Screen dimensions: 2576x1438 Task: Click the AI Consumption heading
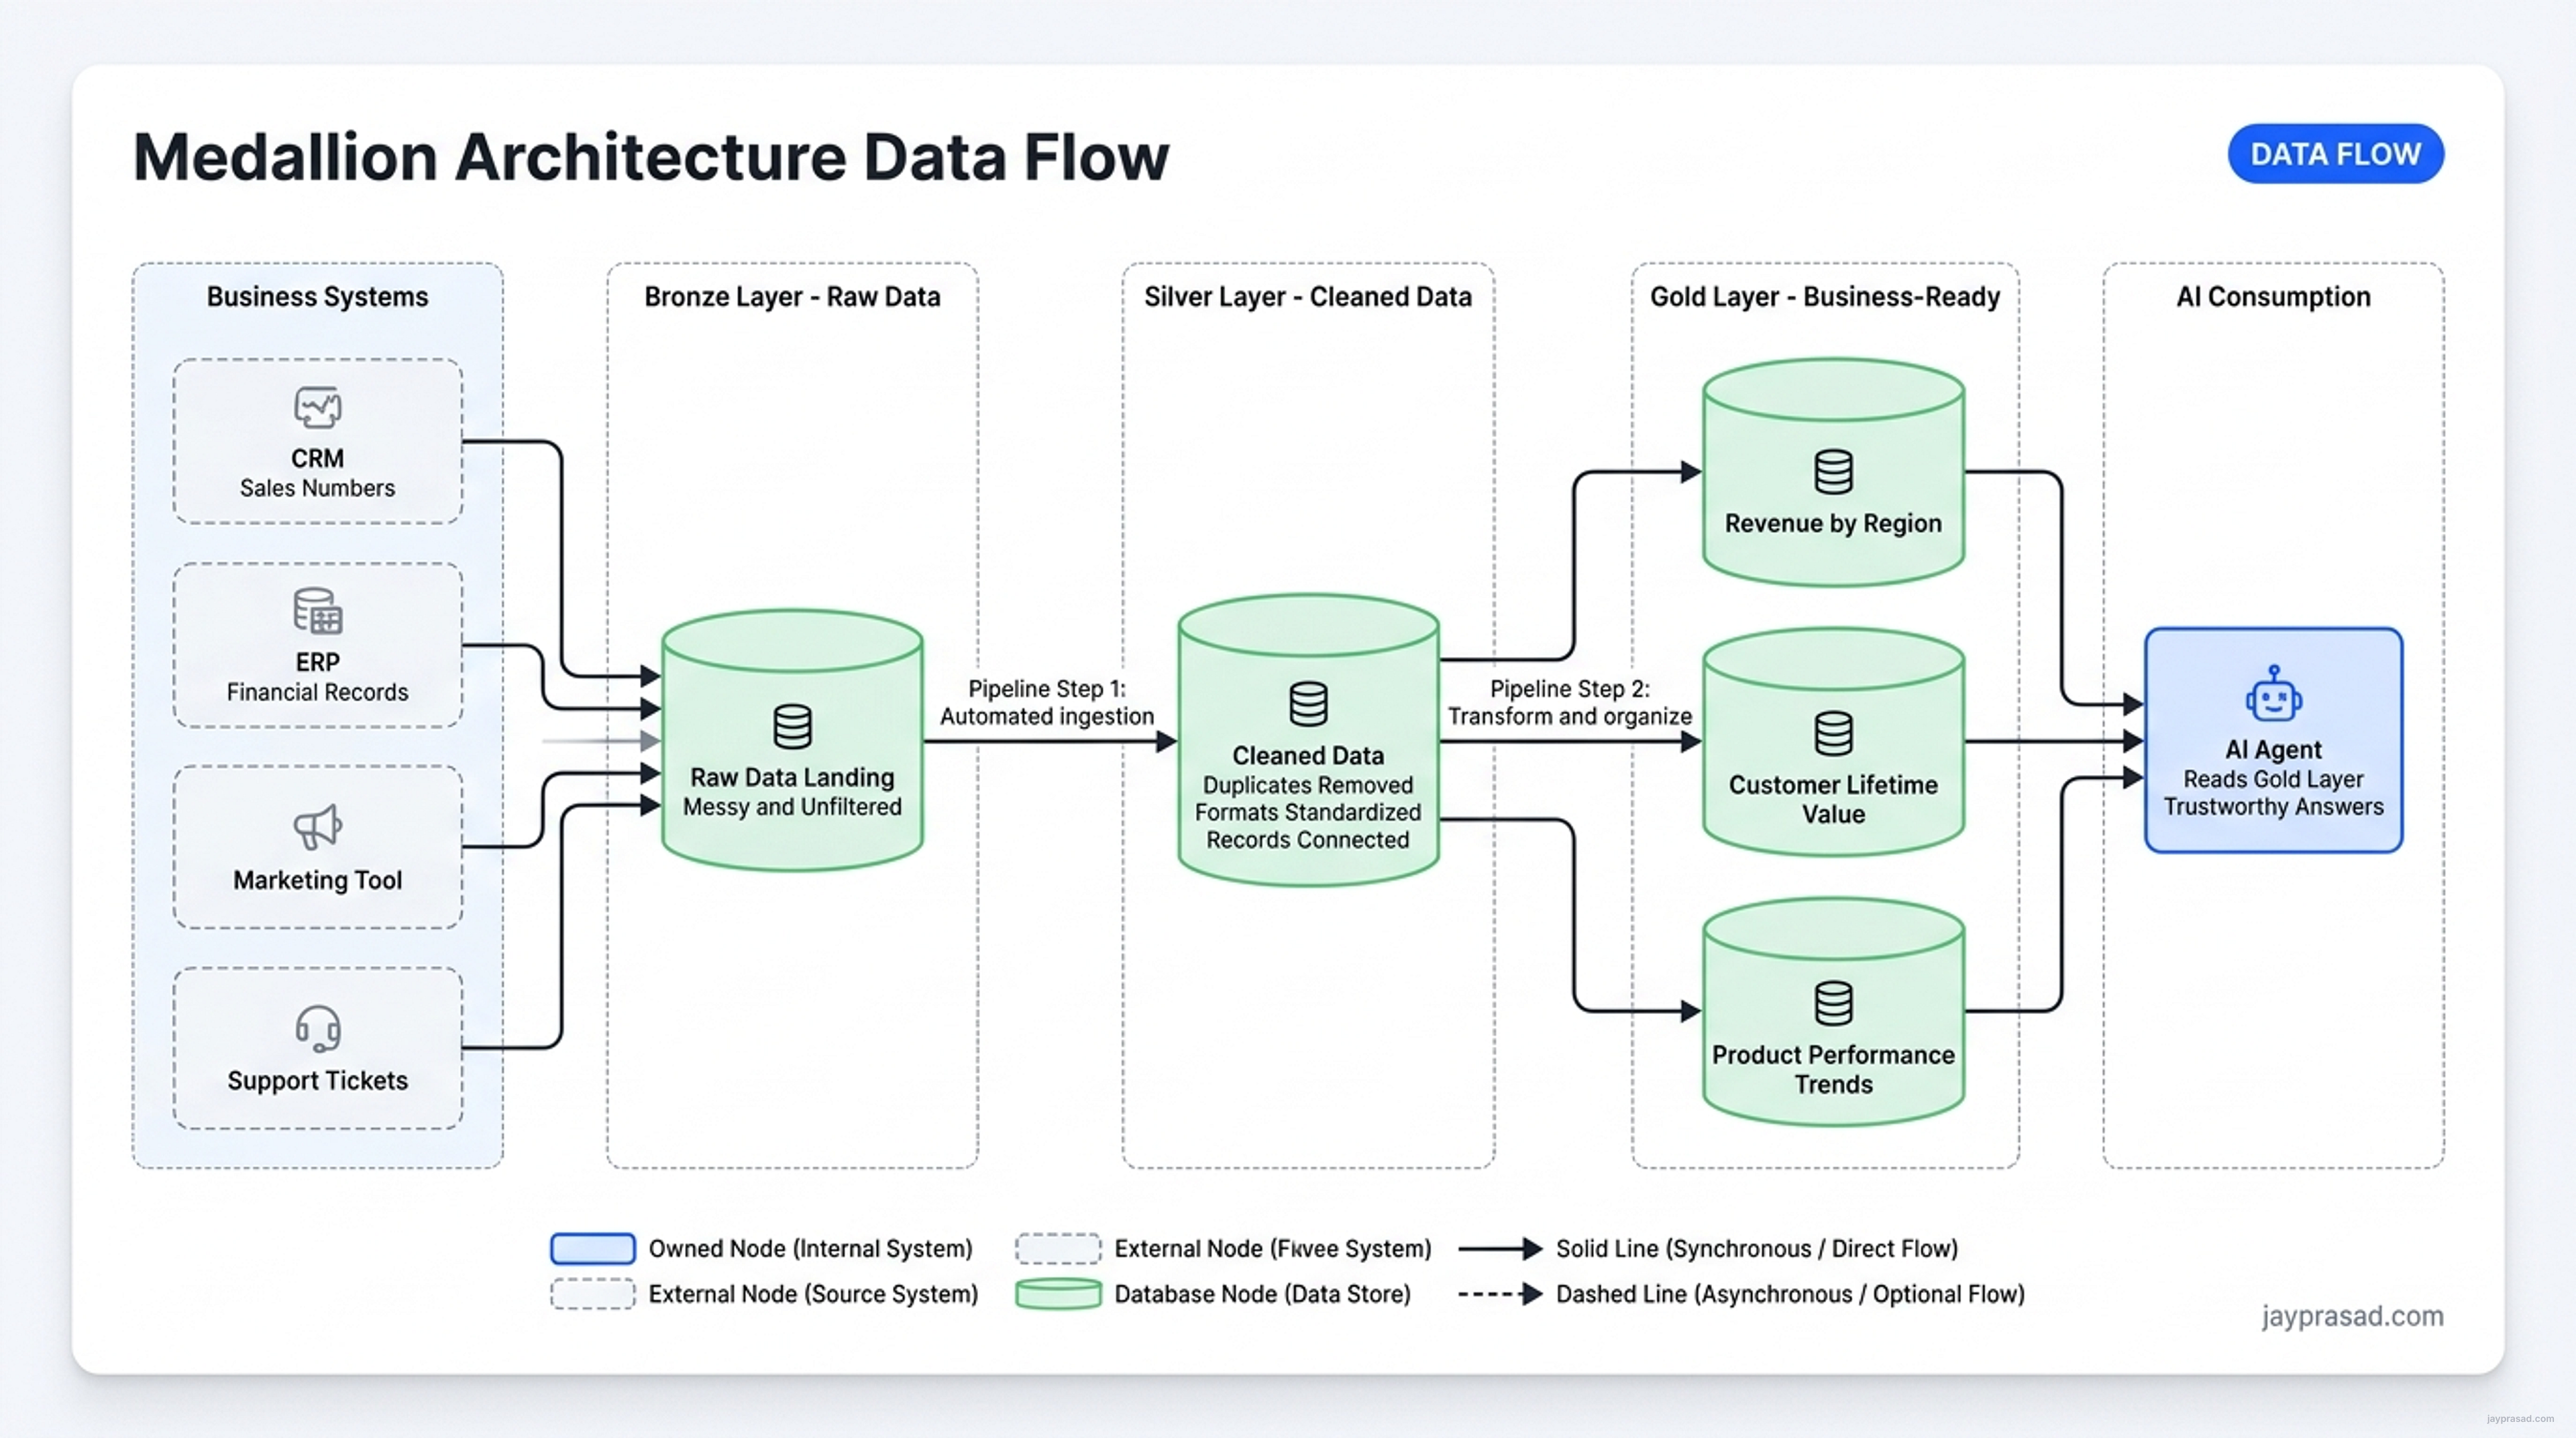[2273, 297]
